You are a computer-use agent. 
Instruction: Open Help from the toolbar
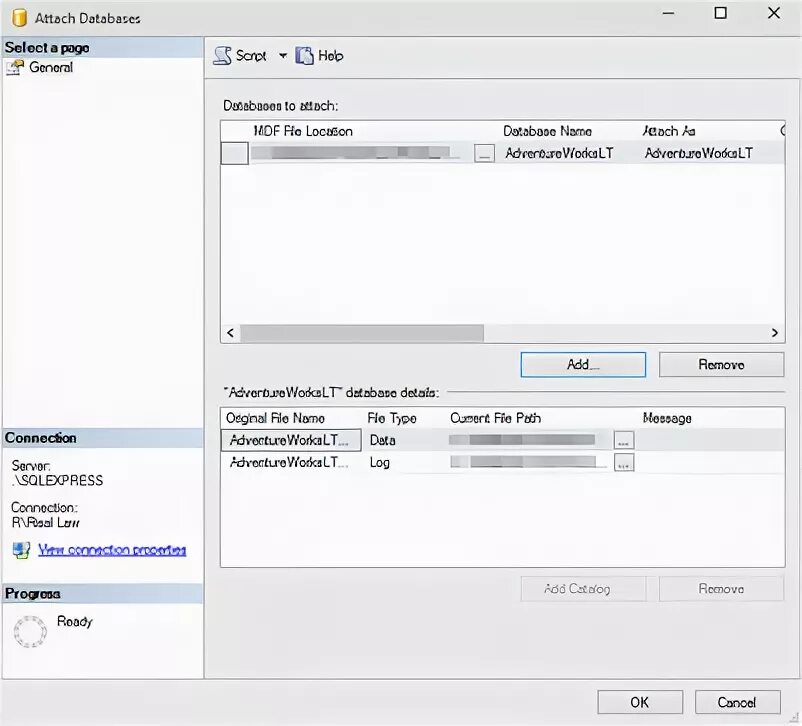coord(319,55)
